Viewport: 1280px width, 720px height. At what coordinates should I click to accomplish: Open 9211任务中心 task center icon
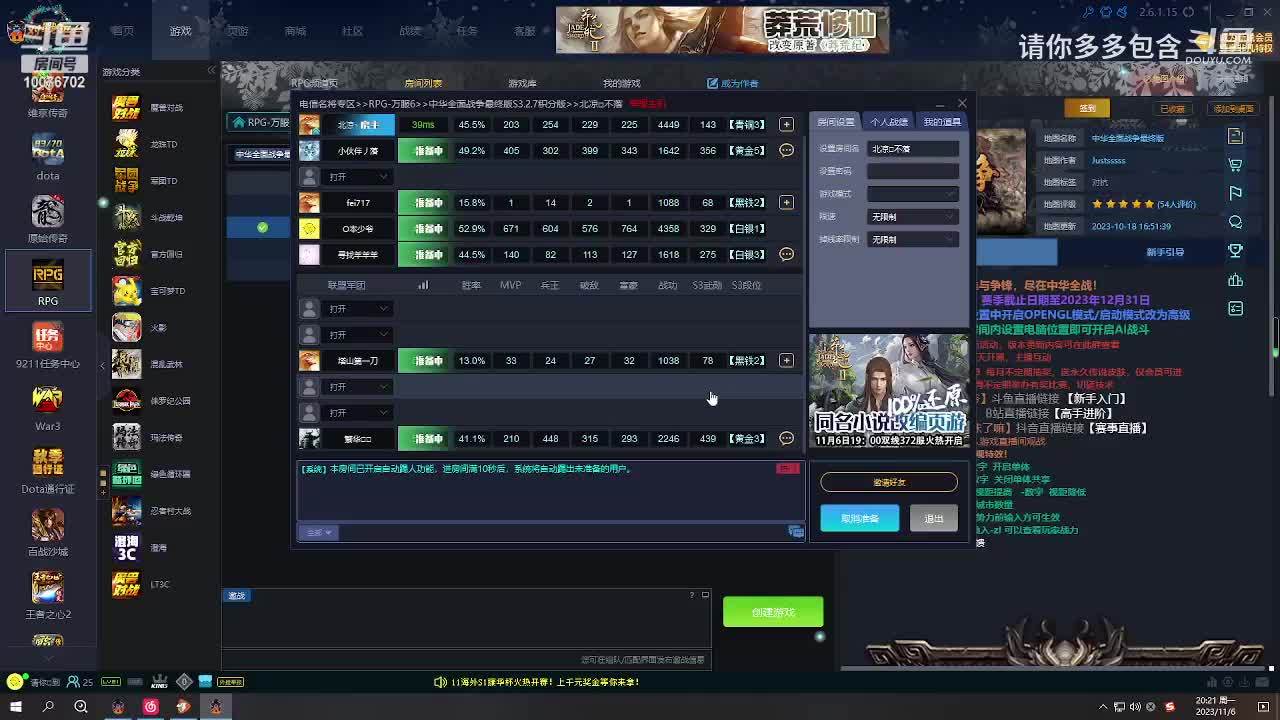[x=47, y=345]
